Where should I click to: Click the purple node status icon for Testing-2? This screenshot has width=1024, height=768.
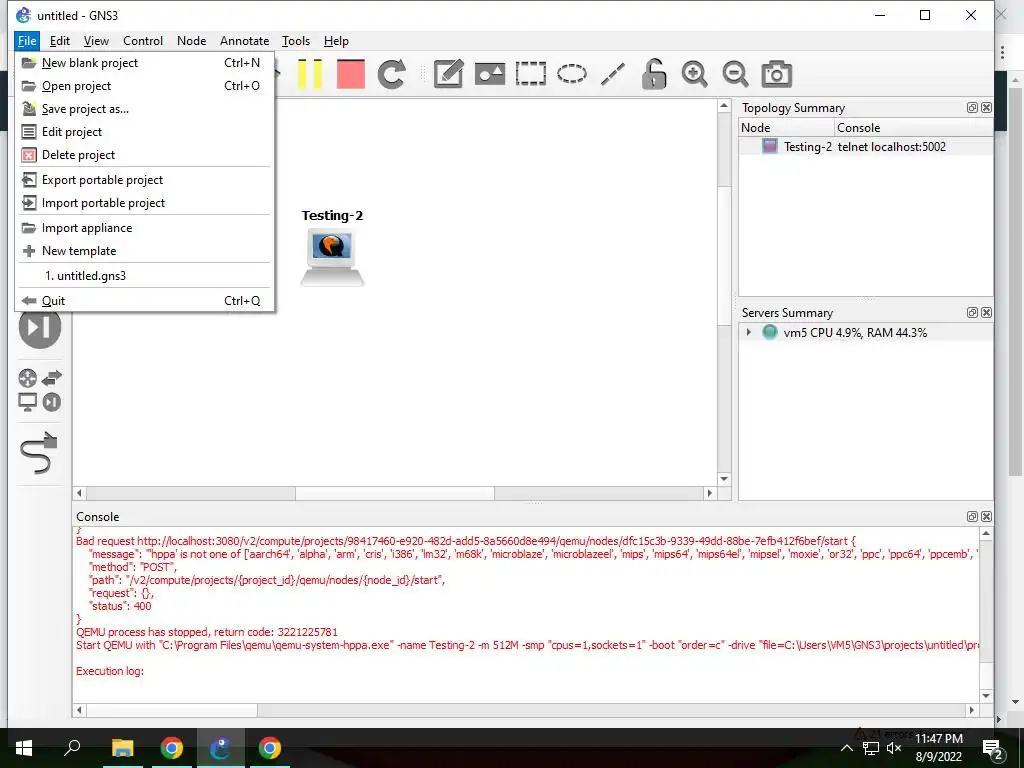tap(770, 146)
